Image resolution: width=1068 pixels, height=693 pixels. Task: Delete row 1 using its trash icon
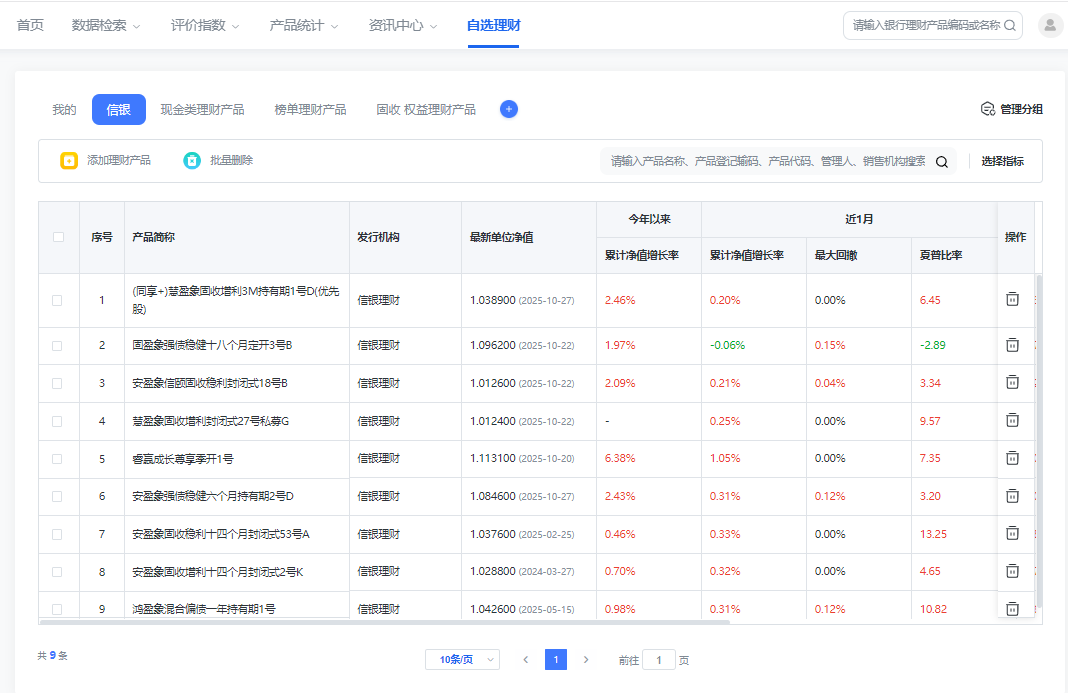tap(1012, 299)
